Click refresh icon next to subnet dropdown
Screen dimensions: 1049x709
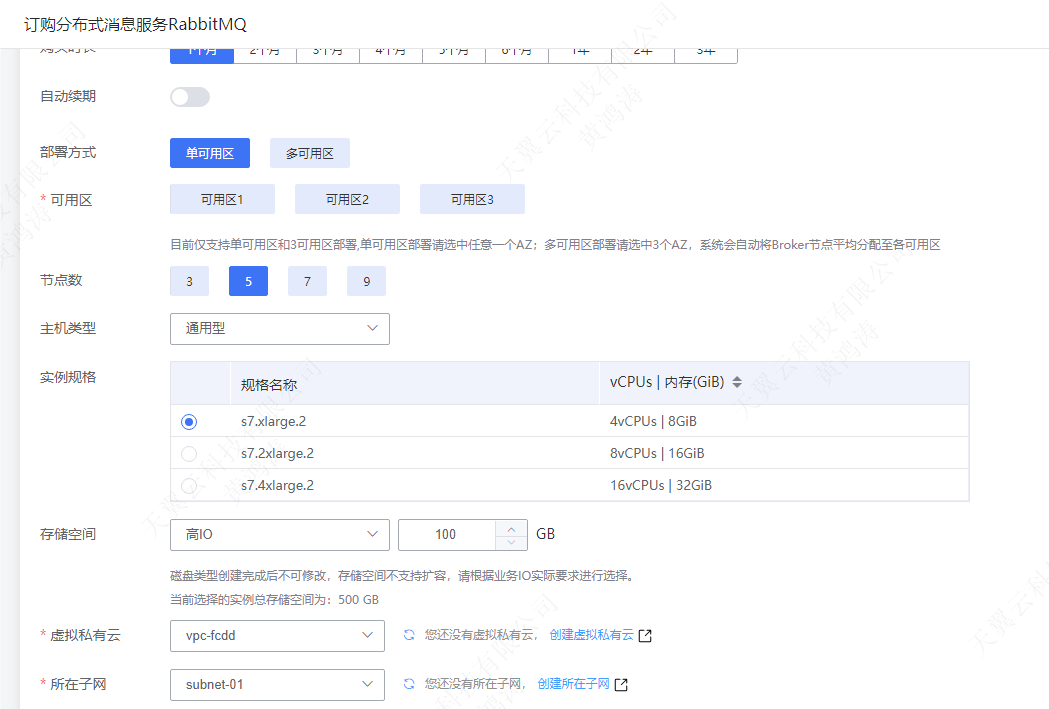[x=408, y=684]
